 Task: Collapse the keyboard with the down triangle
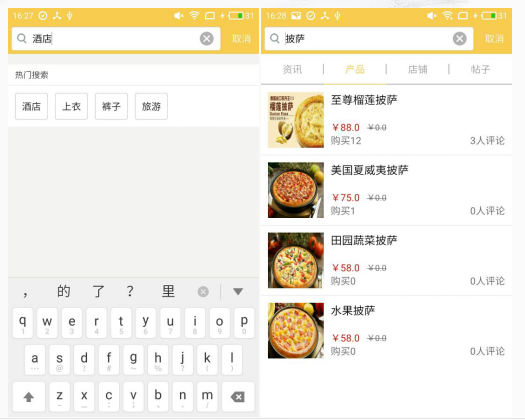click(238, 291)
